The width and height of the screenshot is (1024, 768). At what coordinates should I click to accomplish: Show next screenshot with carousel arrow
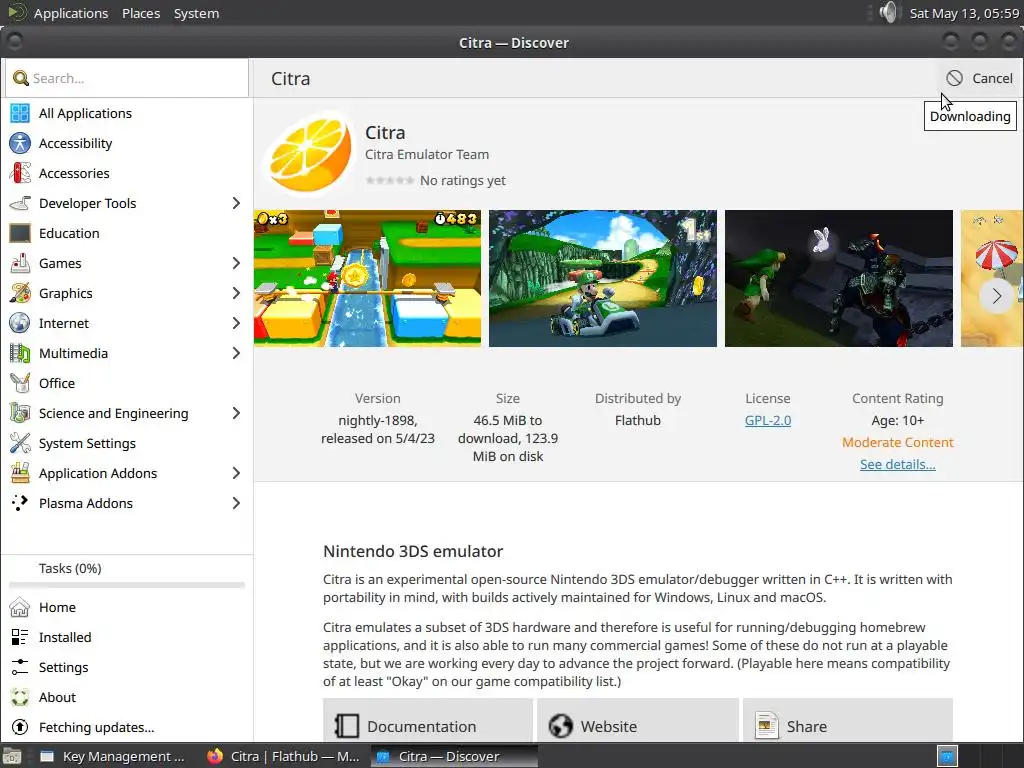pyautogui.click(x=997, y=296)
